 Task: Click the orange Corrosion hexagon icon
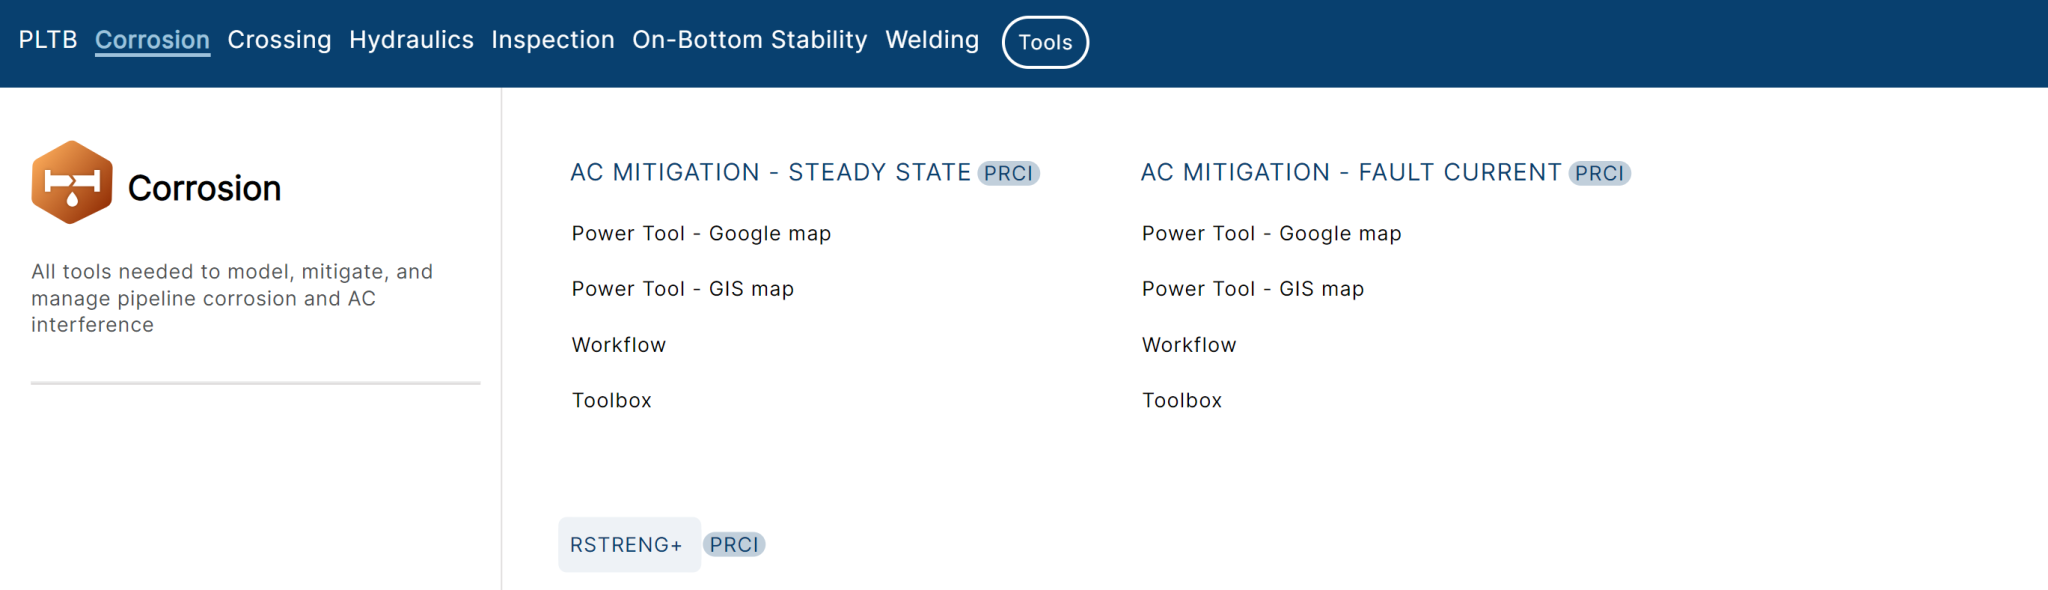71,183
